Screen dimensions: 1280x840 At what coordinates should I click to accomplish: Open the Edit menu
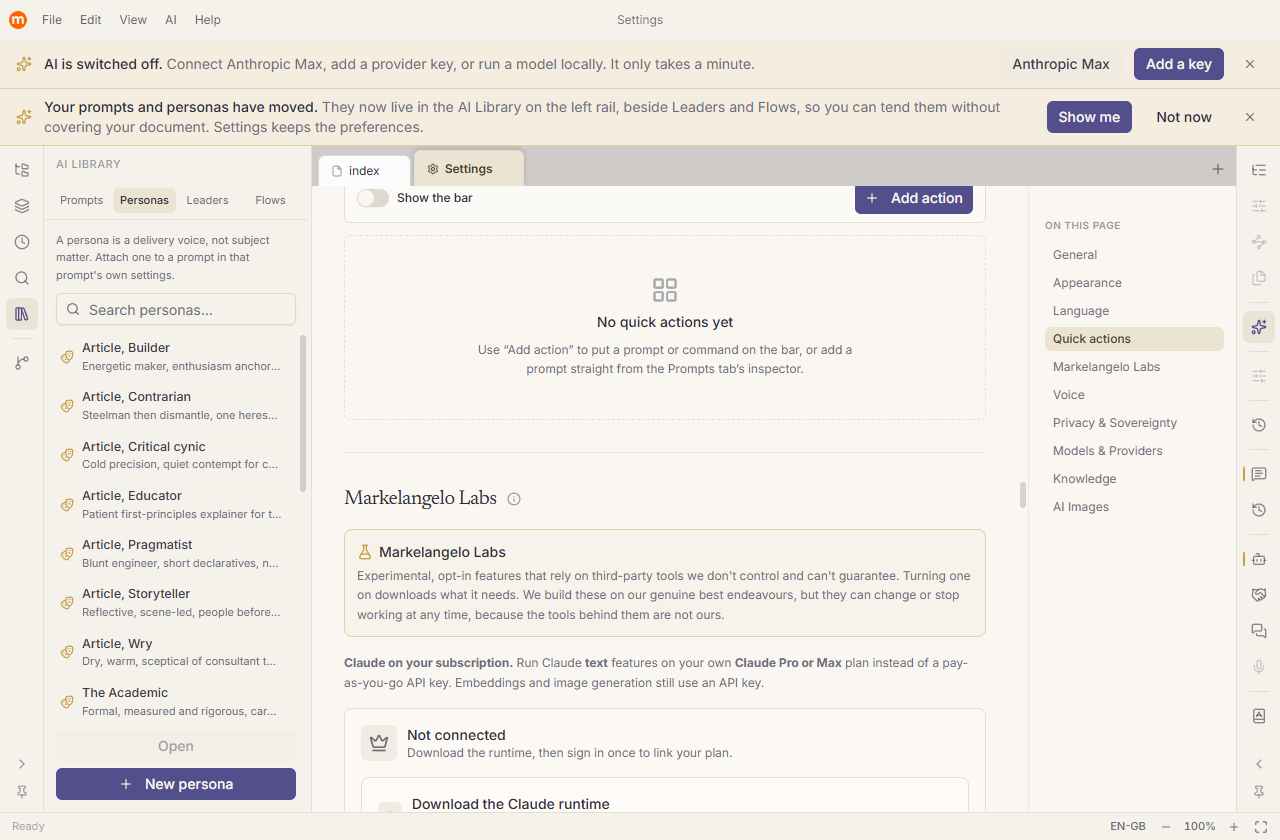click(91, 20)
